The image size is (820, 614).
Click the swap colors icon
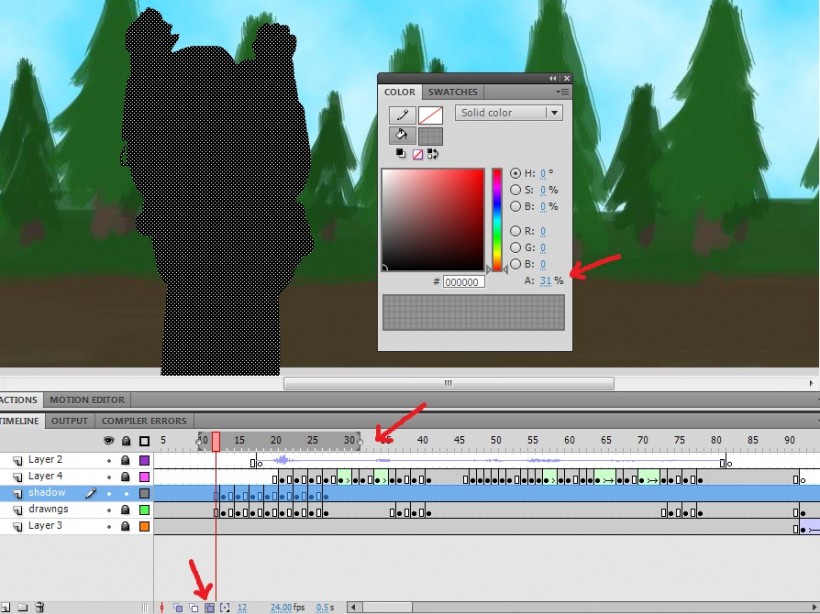433,154
